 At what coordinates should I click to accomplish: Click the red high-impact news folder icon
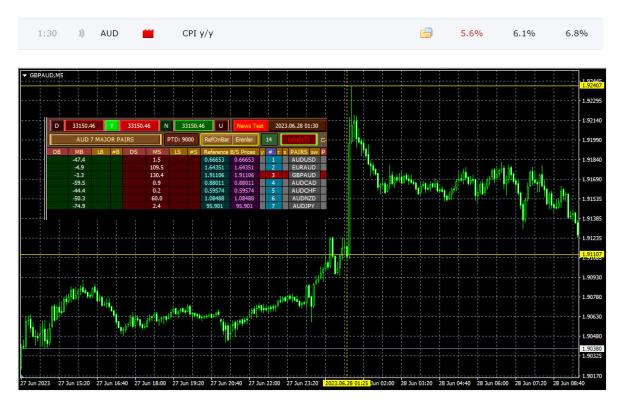(x=148, y=33)
